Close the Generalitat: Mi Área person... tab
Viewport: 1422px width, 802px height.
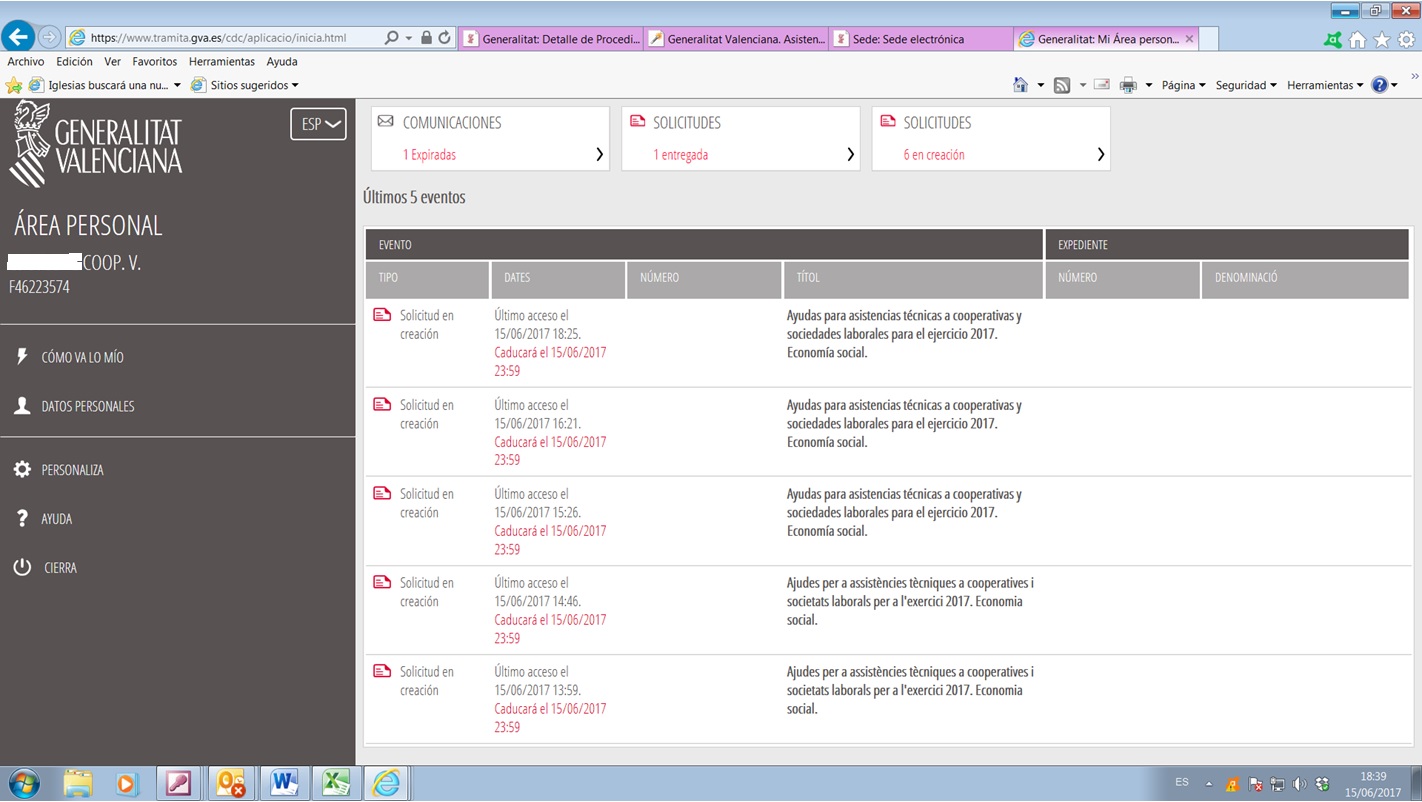[x=1189, y=39]
